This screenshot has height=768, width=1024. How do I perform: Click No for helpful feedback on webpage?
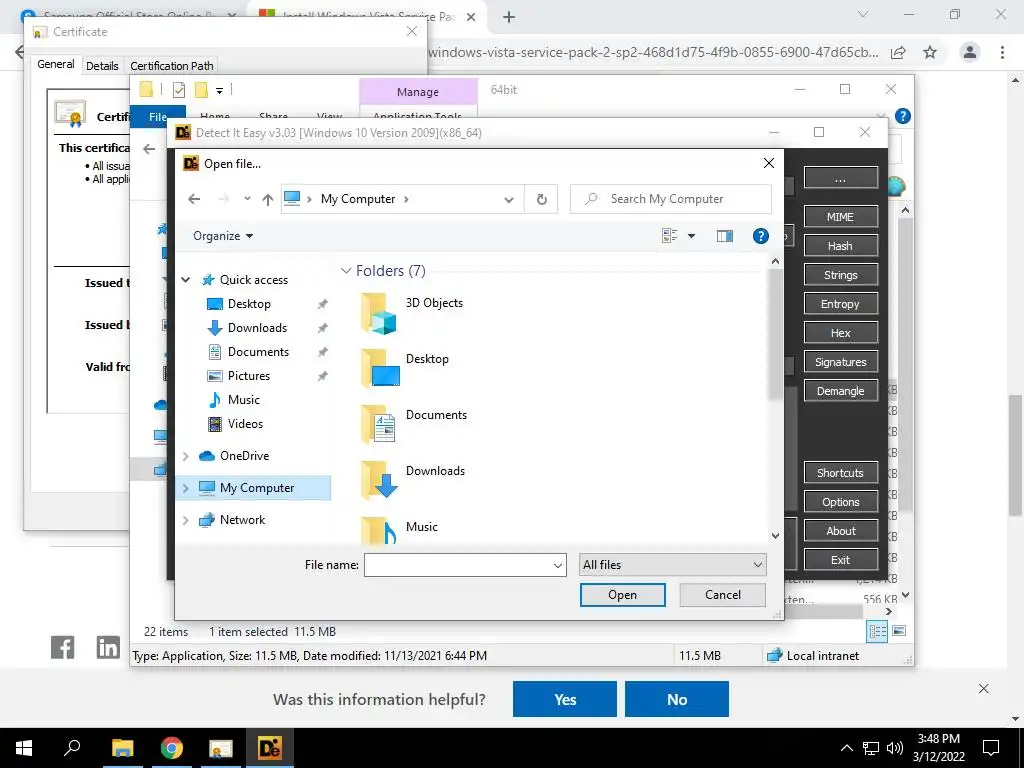(x=677, y=699)
